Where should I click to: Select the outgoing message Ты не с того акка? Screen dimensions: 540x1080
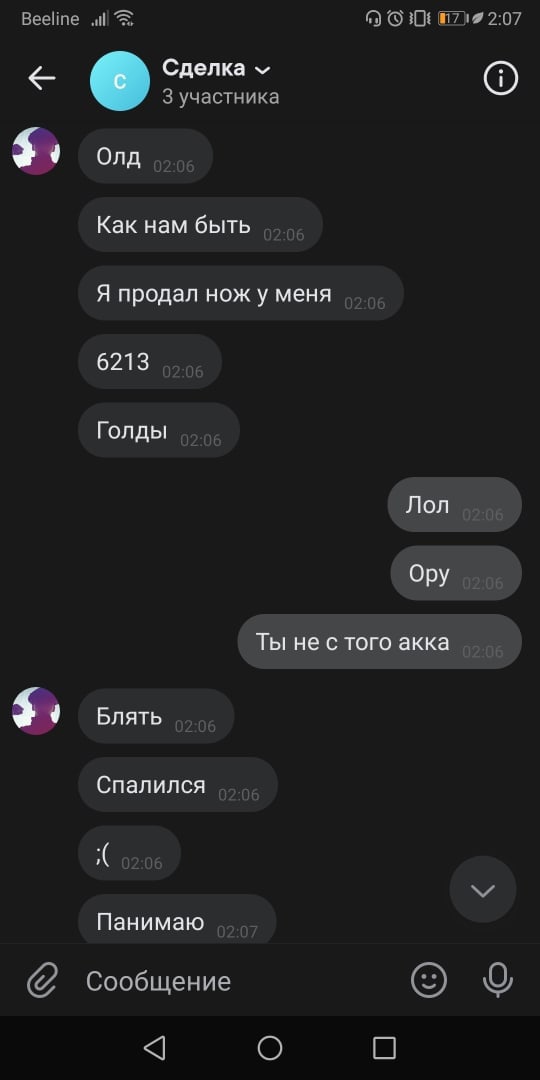[380, 642]
